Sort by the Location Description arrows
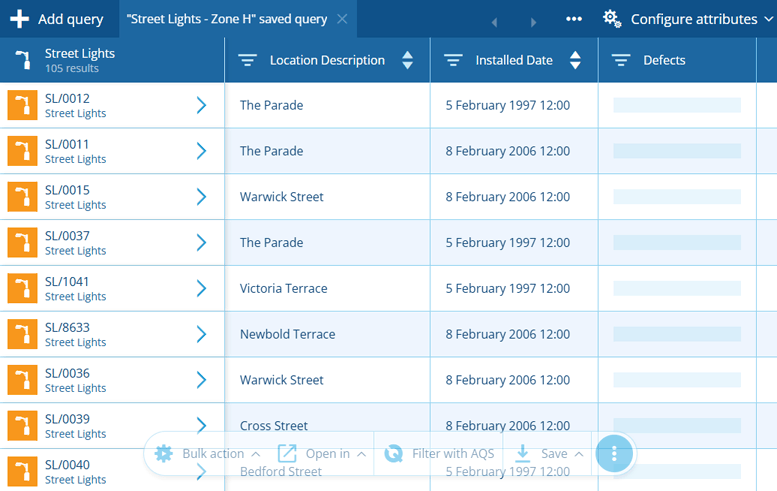The height and width of the screenshot is (491, 777). (x=407, y=60)
